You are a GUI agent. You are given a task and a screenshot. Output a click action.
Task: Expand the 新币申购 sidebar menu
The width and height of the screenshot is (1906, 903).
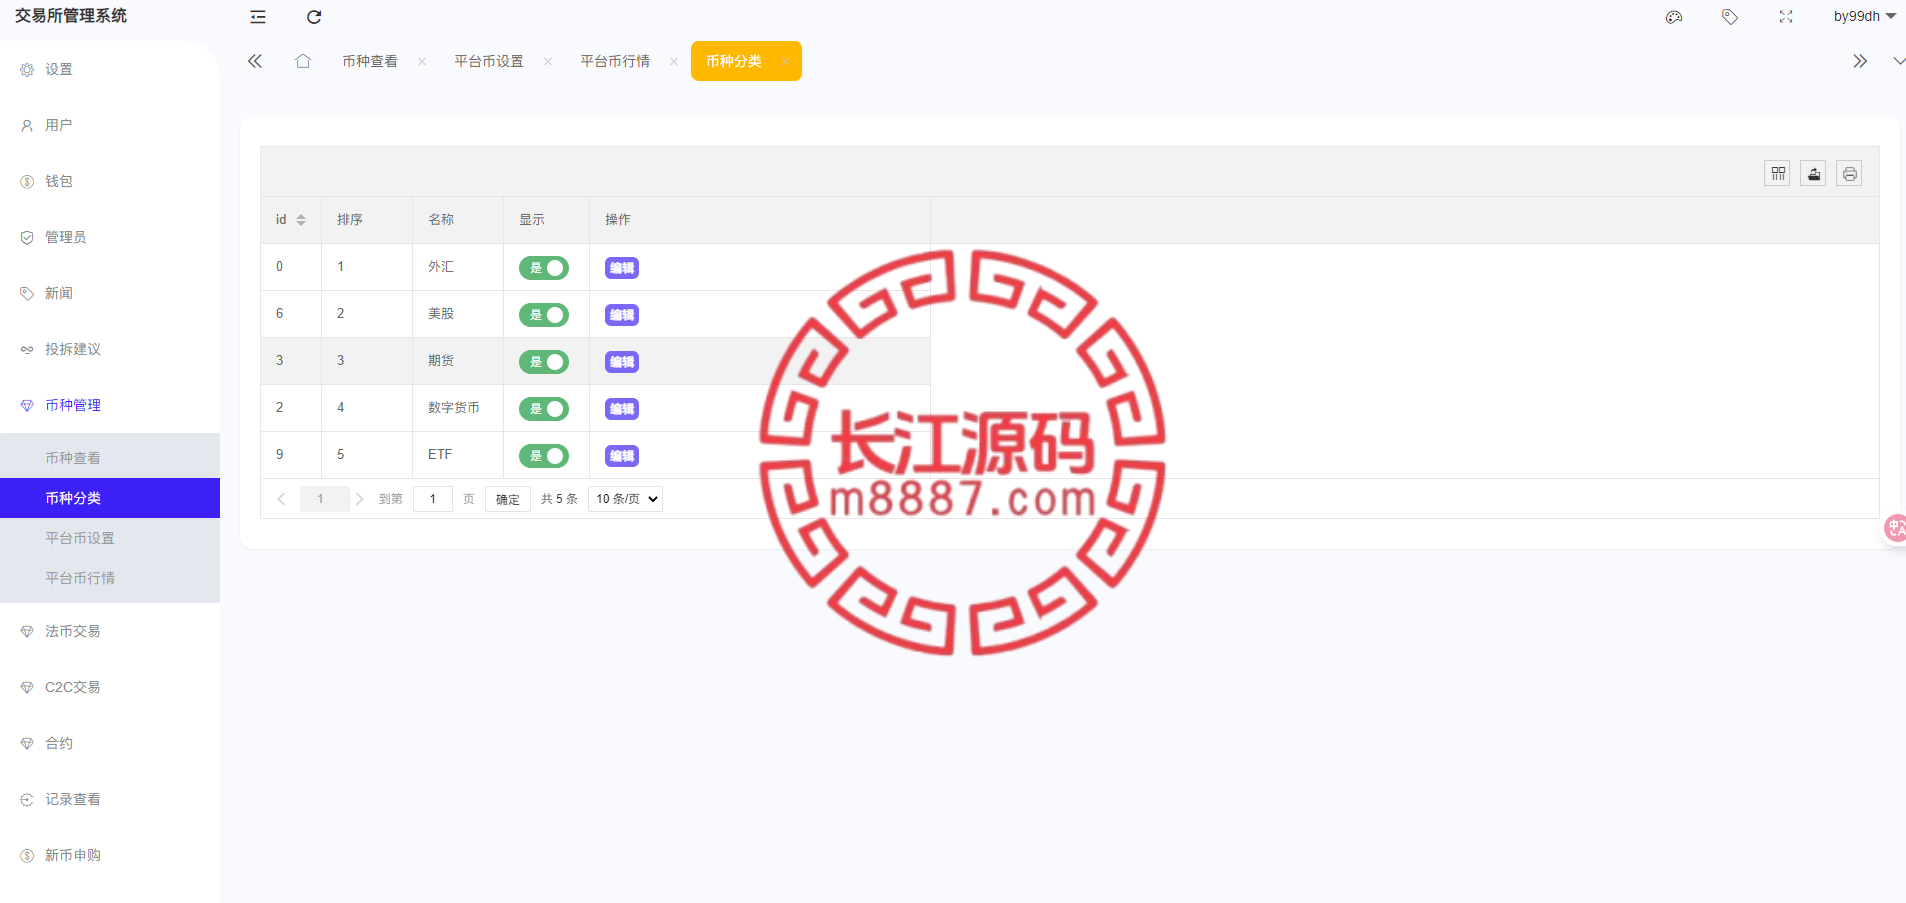point(110,855)
